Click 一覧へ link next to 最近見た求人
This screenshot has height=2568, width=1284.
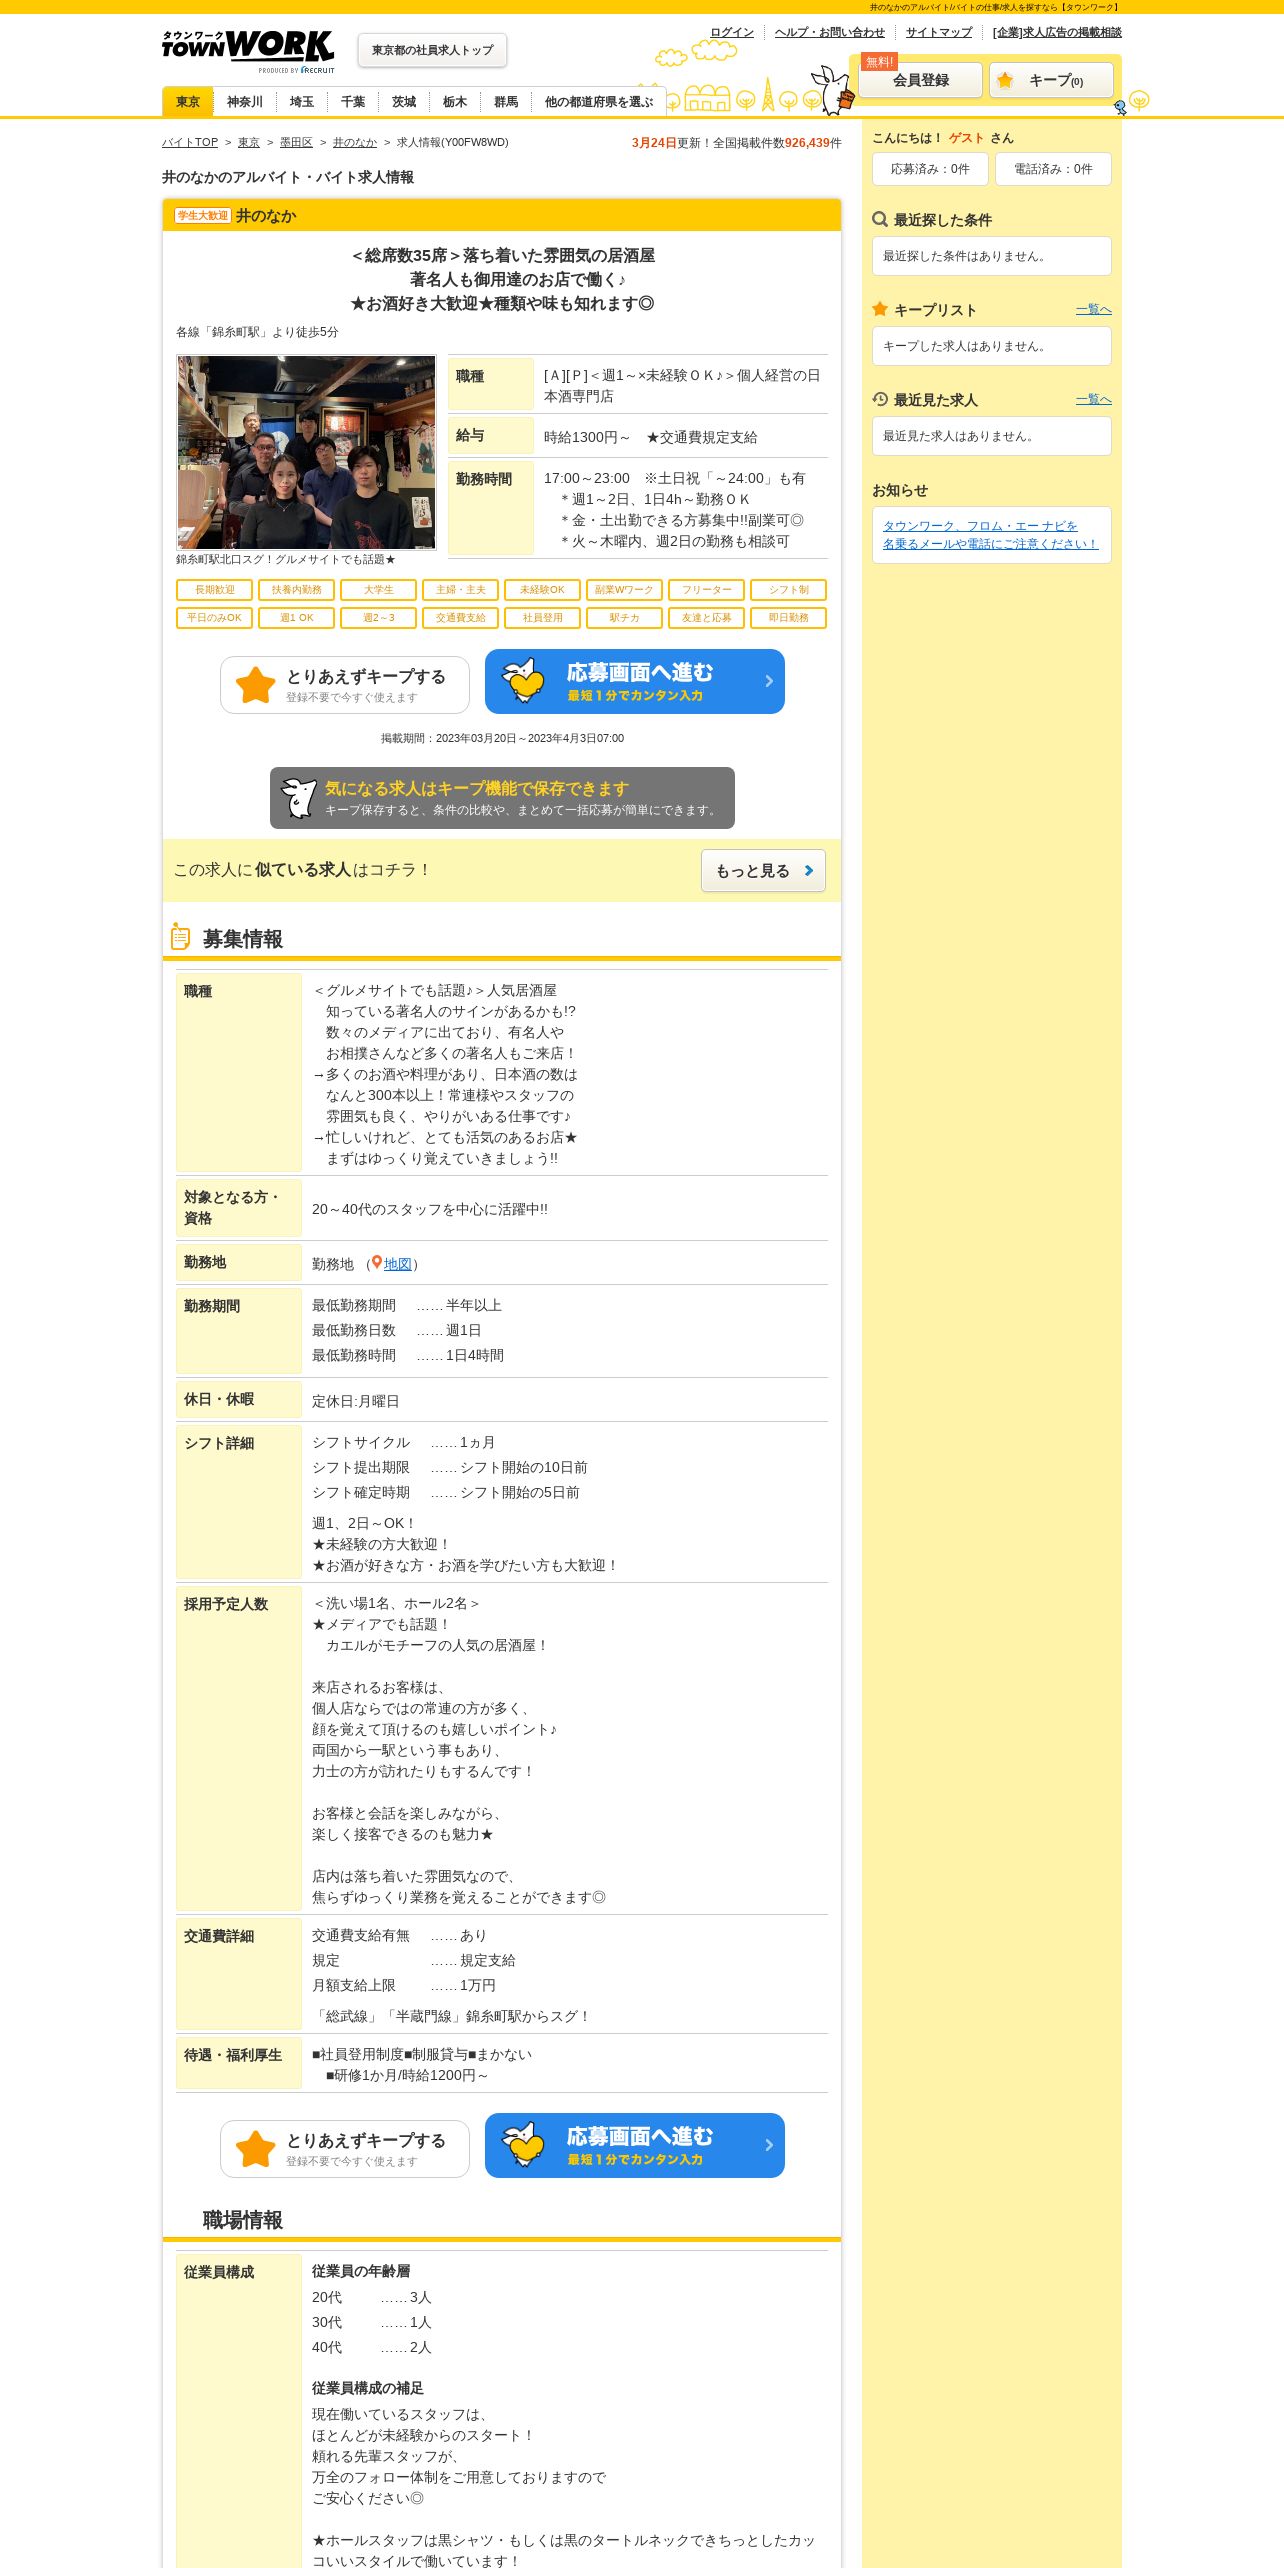1094,399
